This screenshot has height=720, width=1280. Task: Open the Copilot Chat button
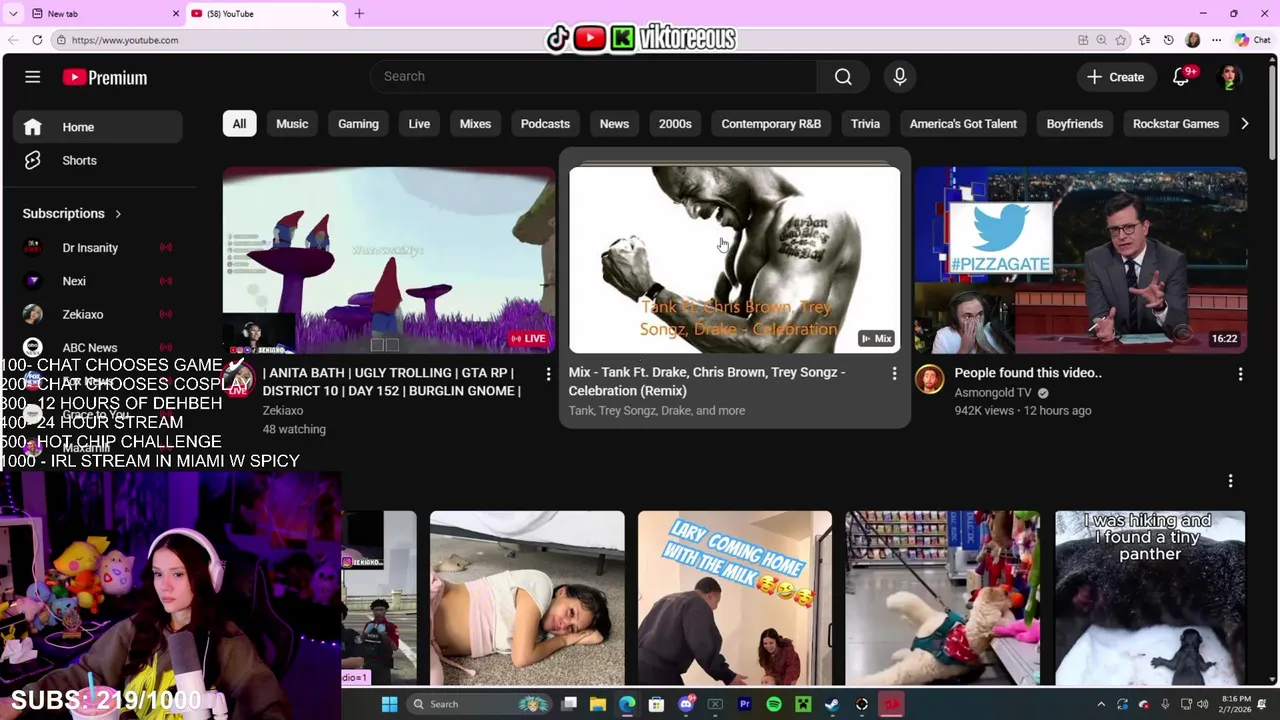click(1252, 40)
